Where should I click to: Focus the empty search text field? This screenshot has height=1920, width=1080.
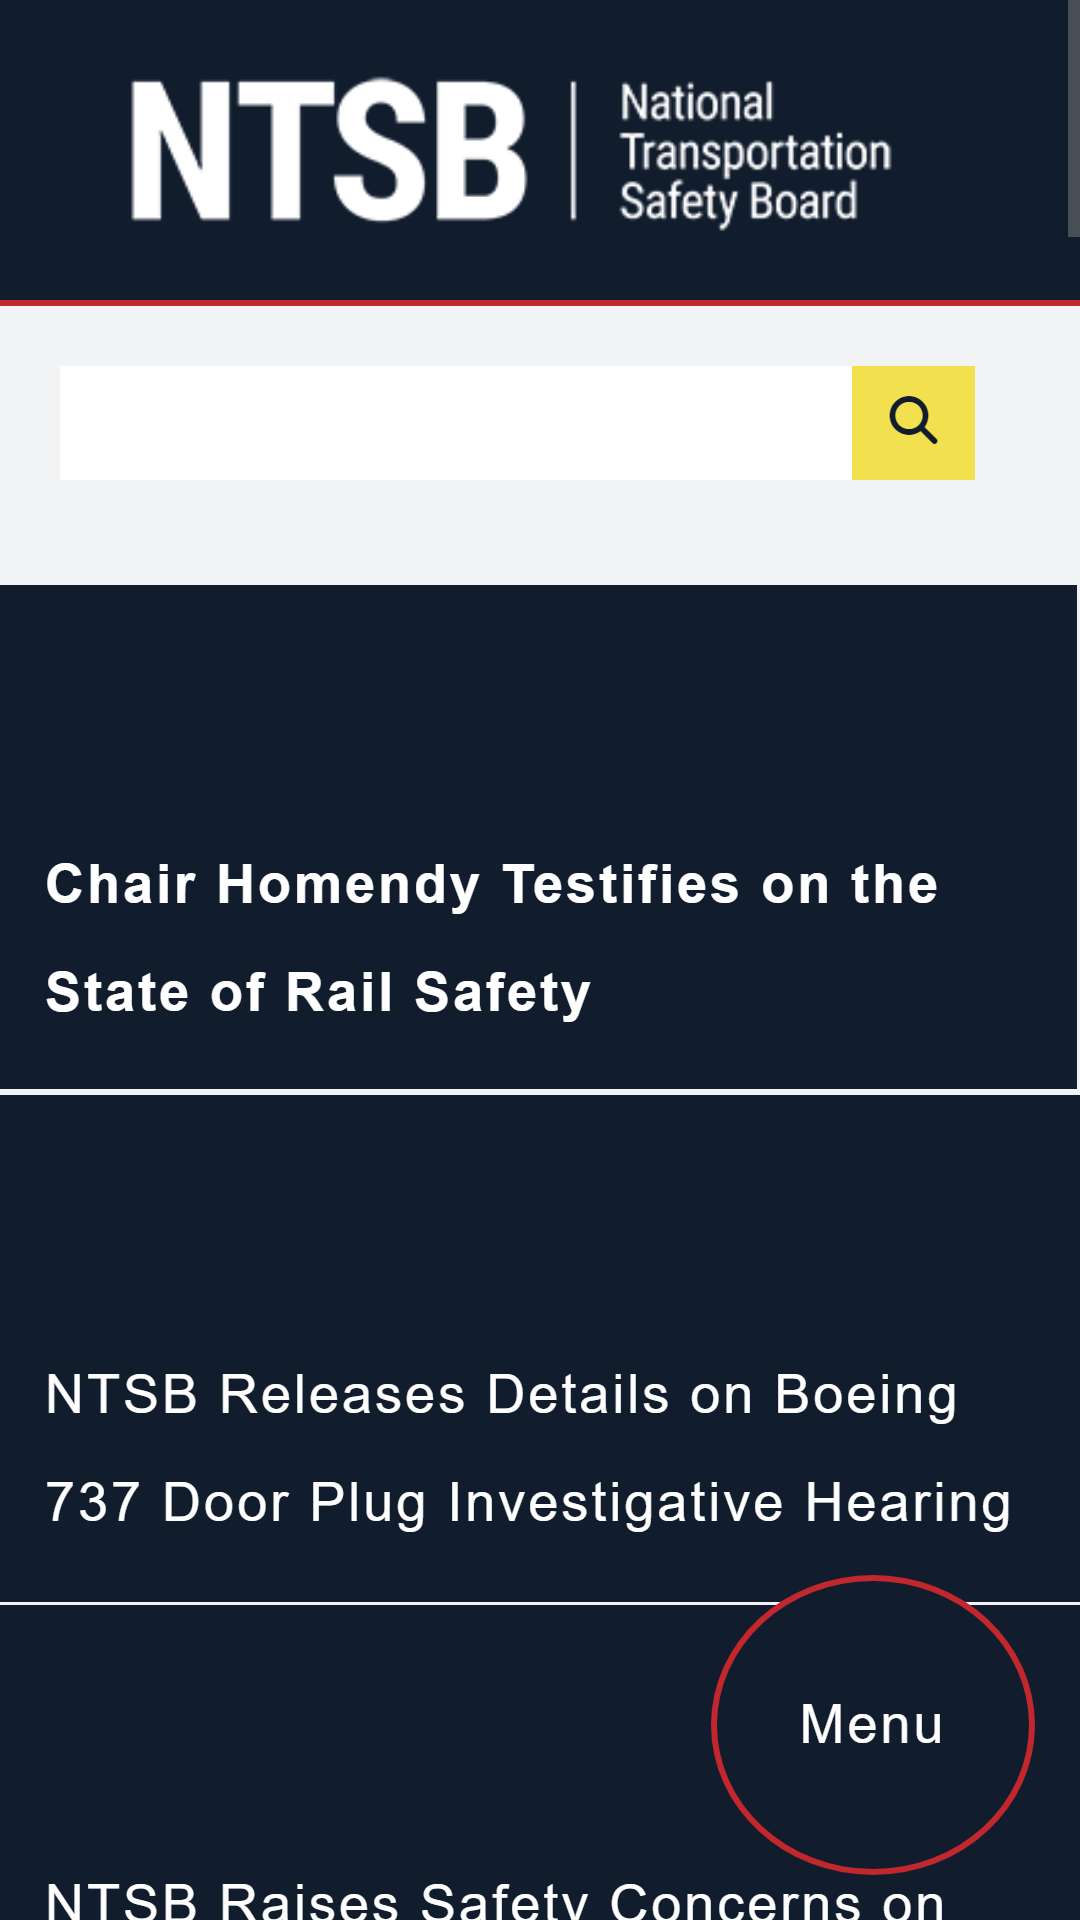tap(456, 423)
